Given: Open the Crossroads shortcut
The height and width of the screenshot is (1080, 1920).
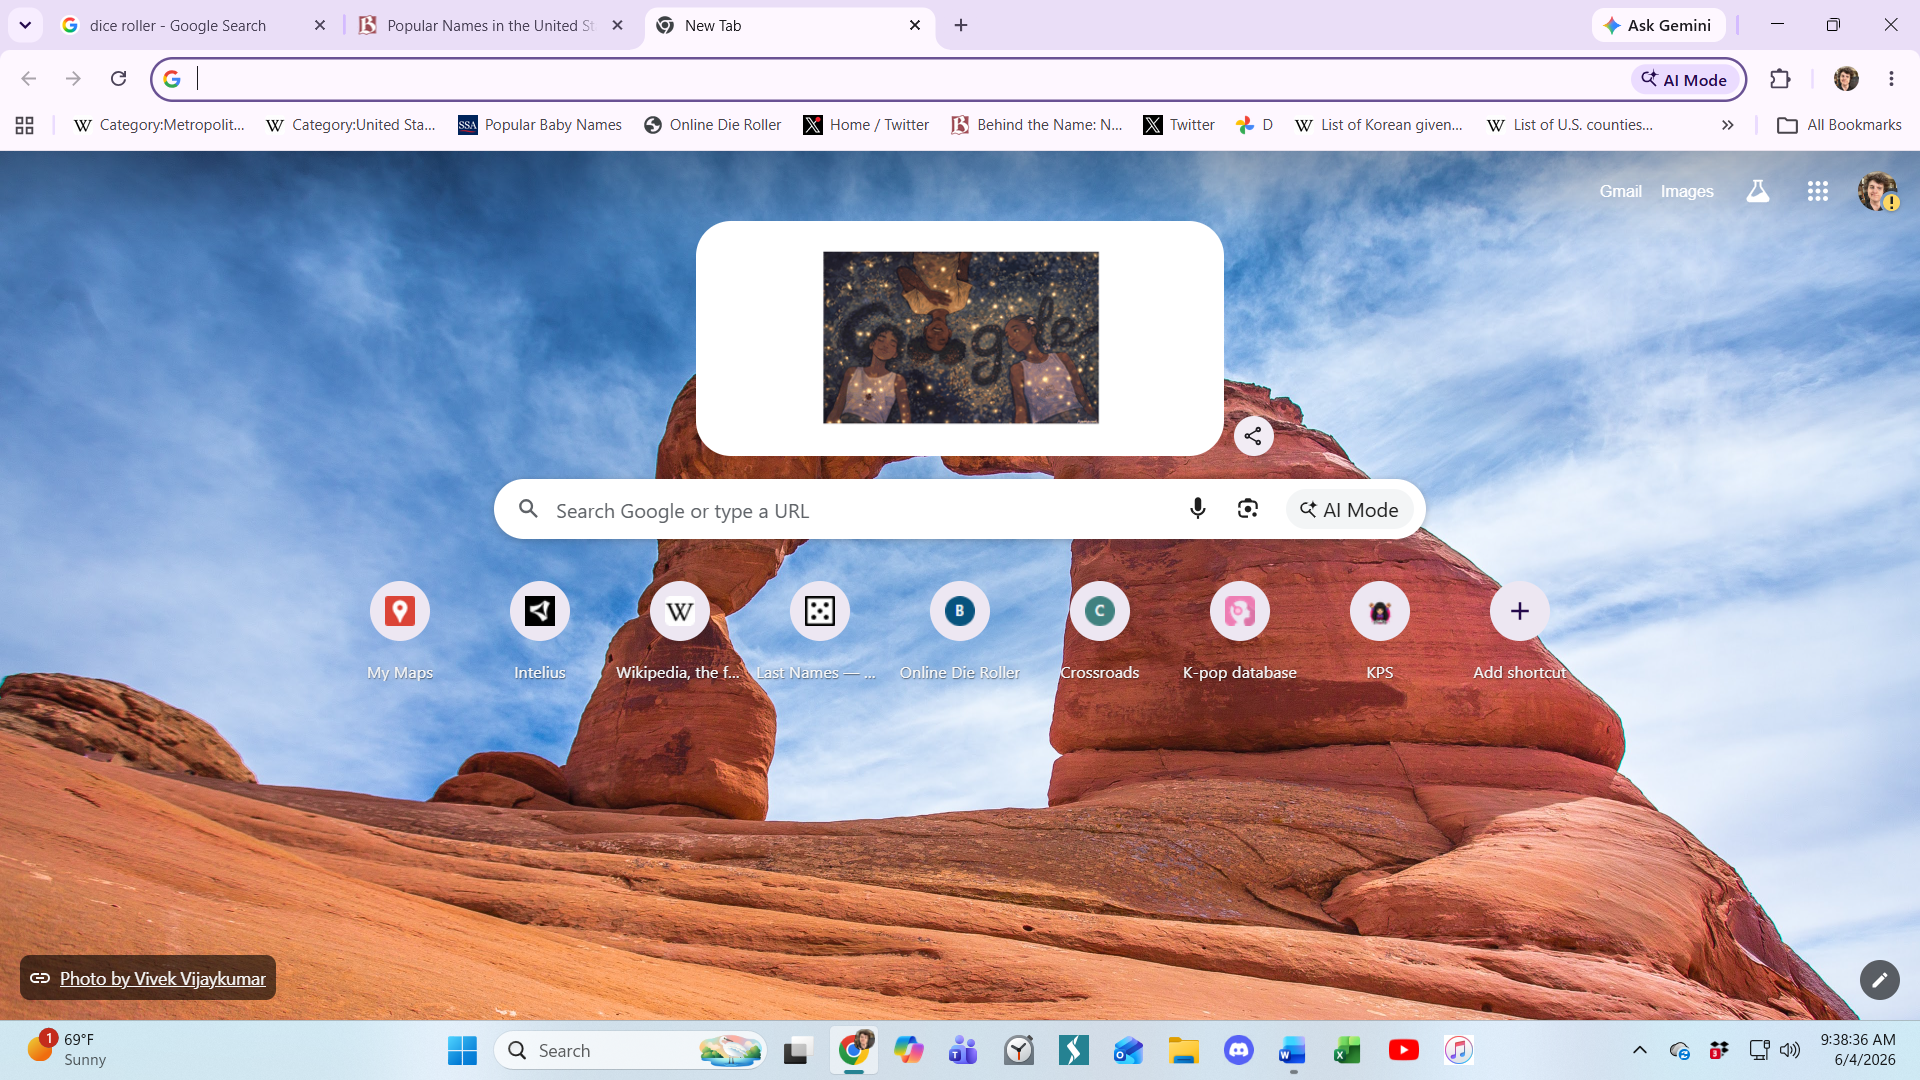Looking at the screenshot, I should tap(1100, 632).
